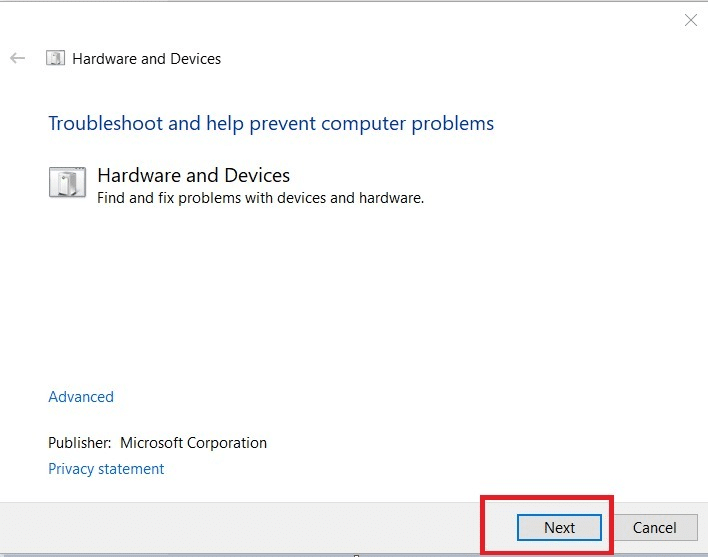Image resolution: width=708 pixels, height=557 pixels.
Task: Click the "Hardware and Devices" window title text
Action: pyautogui.click(x=147, y=59)
